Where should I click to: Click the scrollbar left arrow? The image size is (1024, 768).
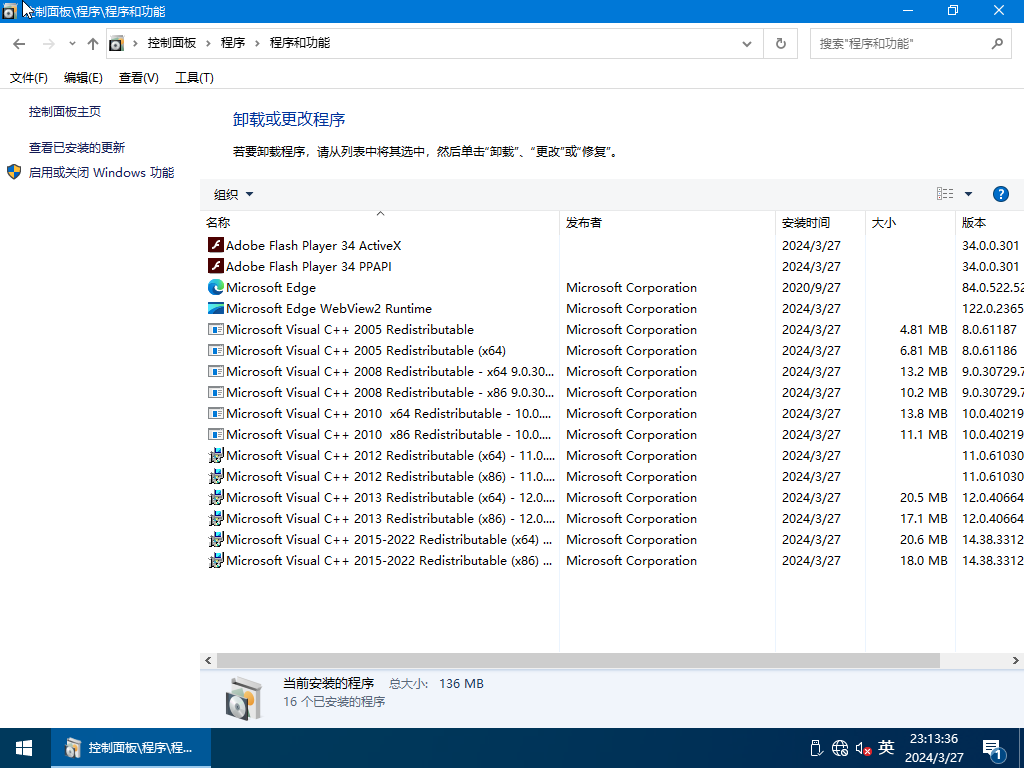(x=208, y=661)
